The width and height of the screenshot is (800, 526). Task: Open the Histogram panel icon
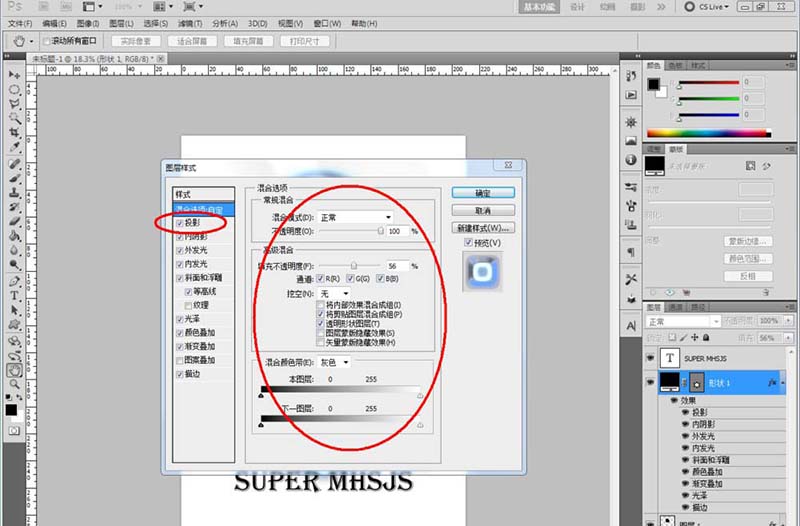(x=631, y=141)
